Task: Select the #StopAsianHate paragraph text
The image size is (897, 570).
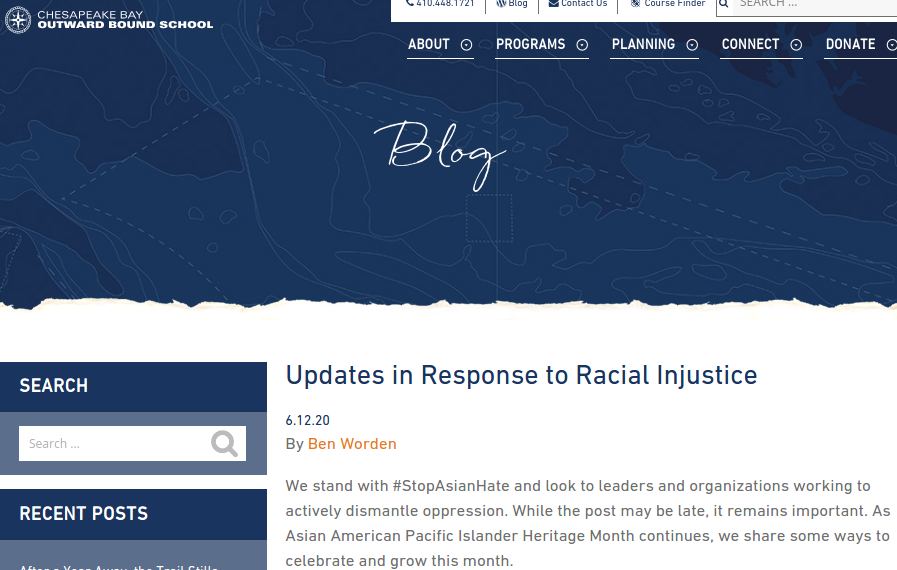Action: (588, 523)
